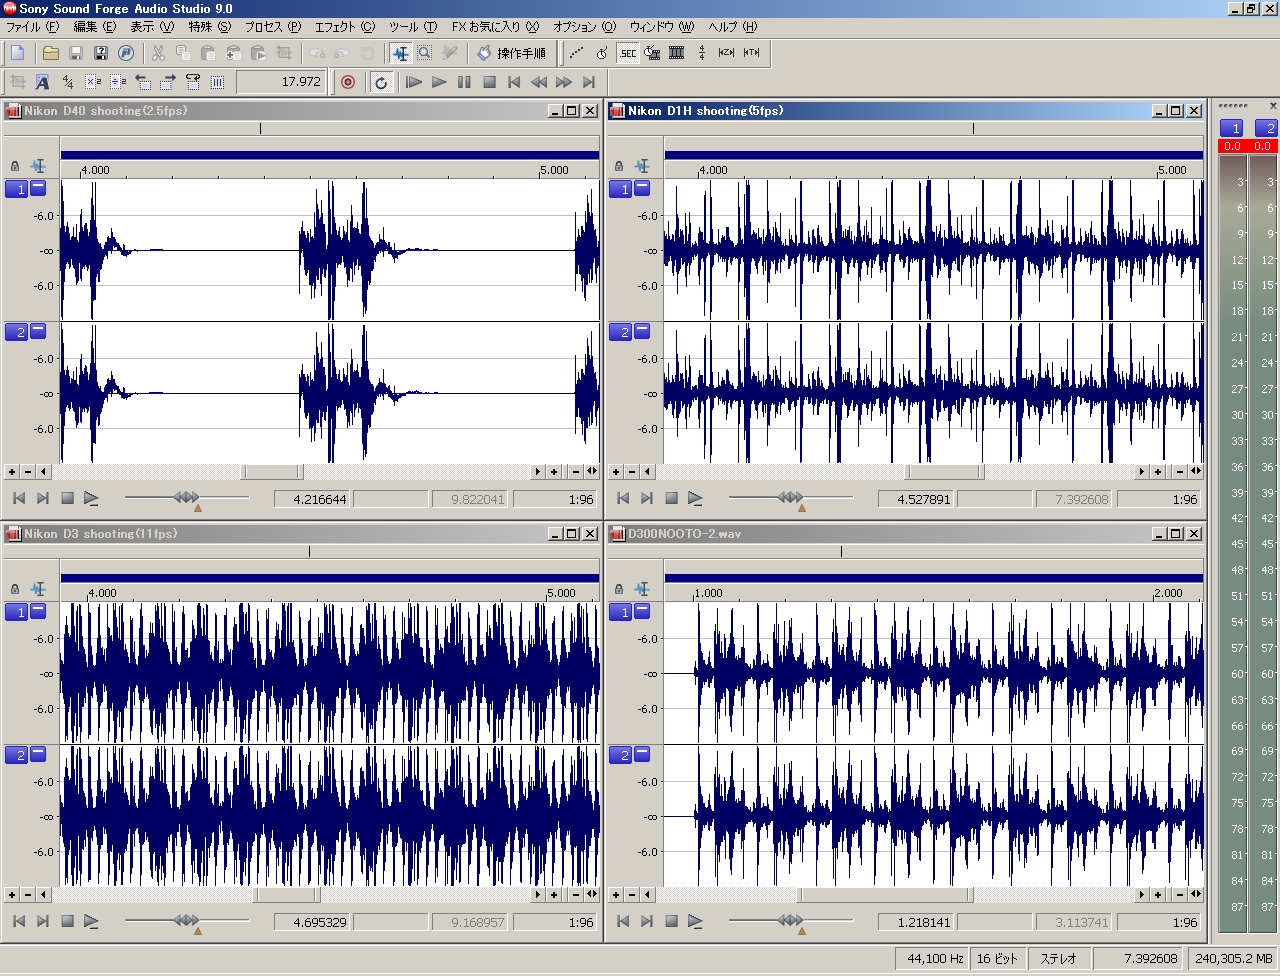Click the red Record button
The image size is (1280, 976).
tap(348, 82)
